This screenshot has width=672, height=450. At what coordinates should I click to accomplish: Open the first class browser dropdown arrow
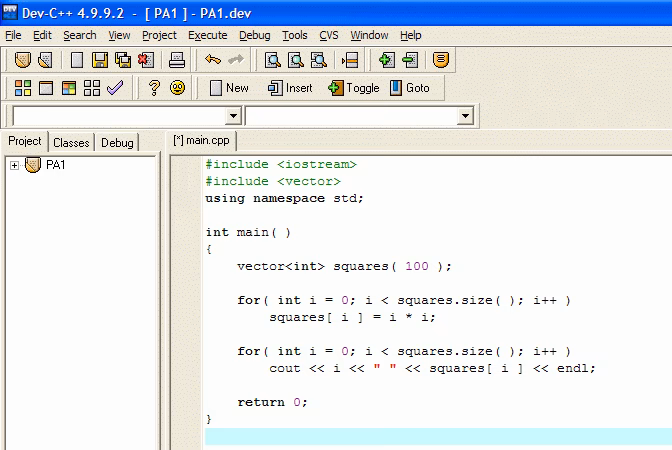click(x=233, y=116)
